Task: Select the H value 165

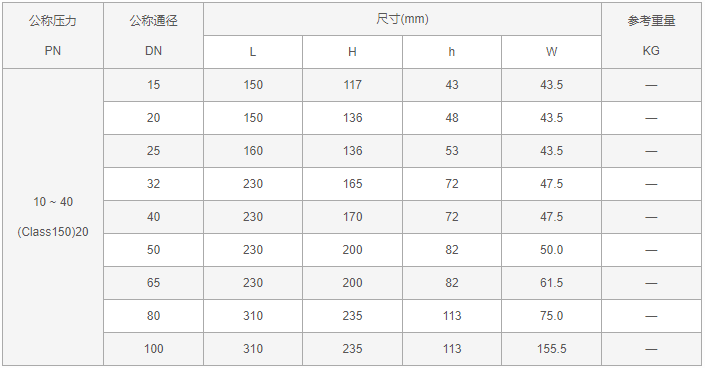Action: [352, 184]
